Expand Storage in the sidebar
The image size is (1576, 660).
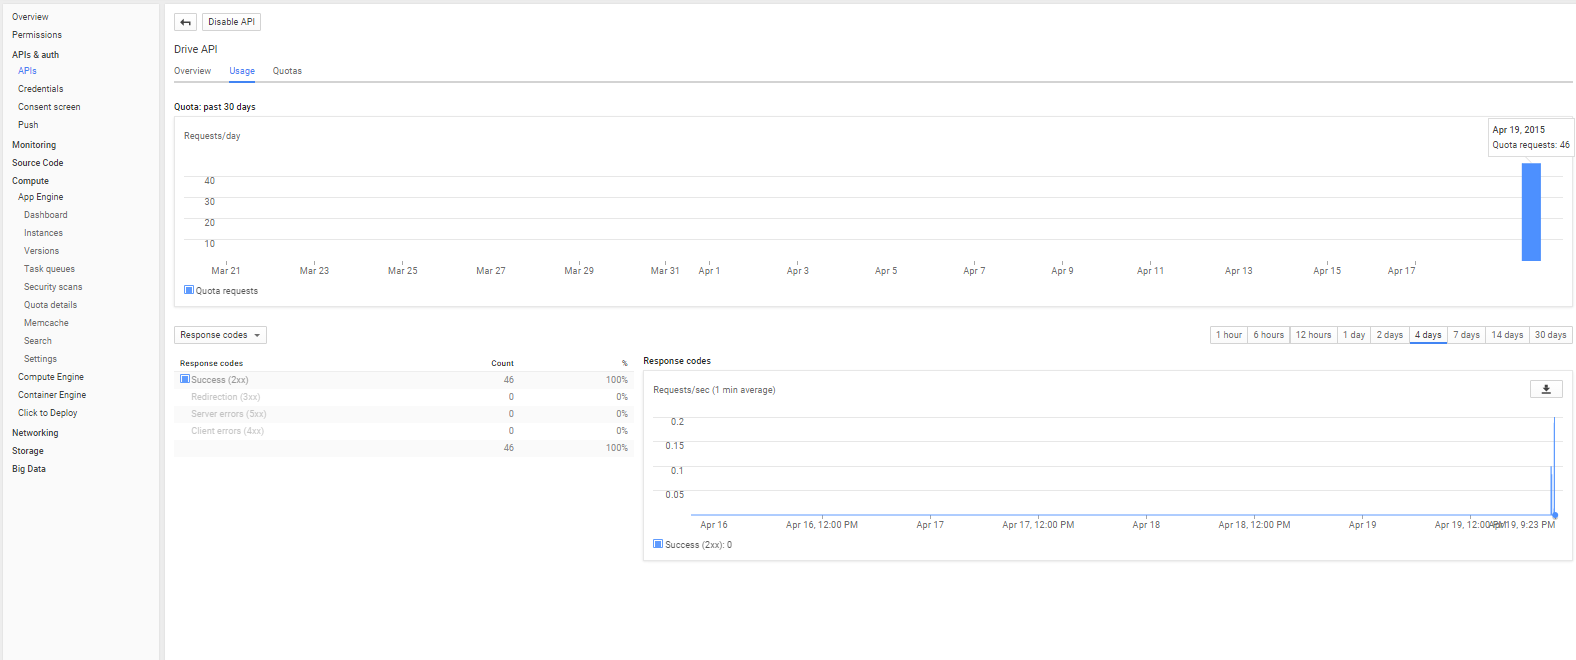click(28, 451)
